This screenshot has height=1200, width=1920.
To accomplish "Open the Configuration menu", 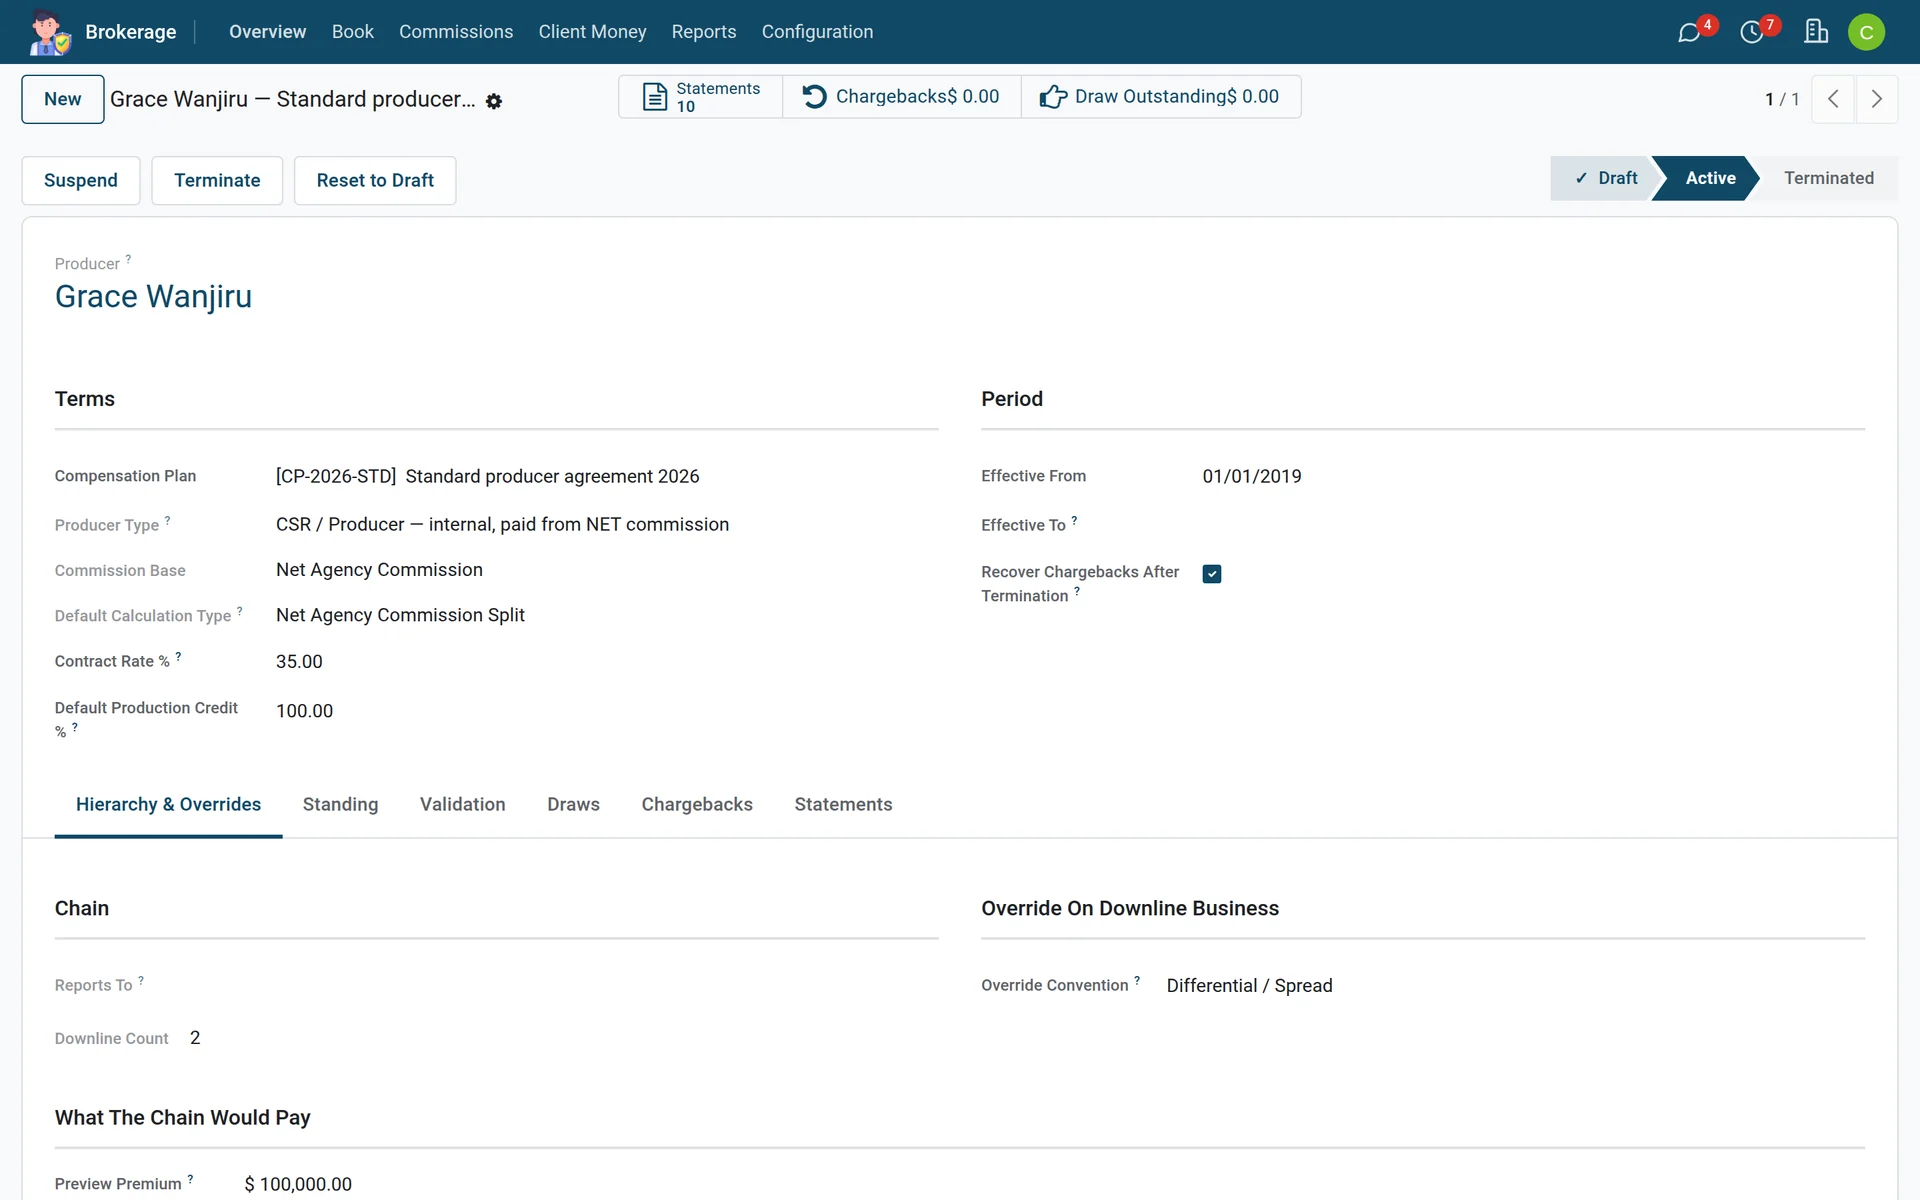I will (x=817, y=32).
